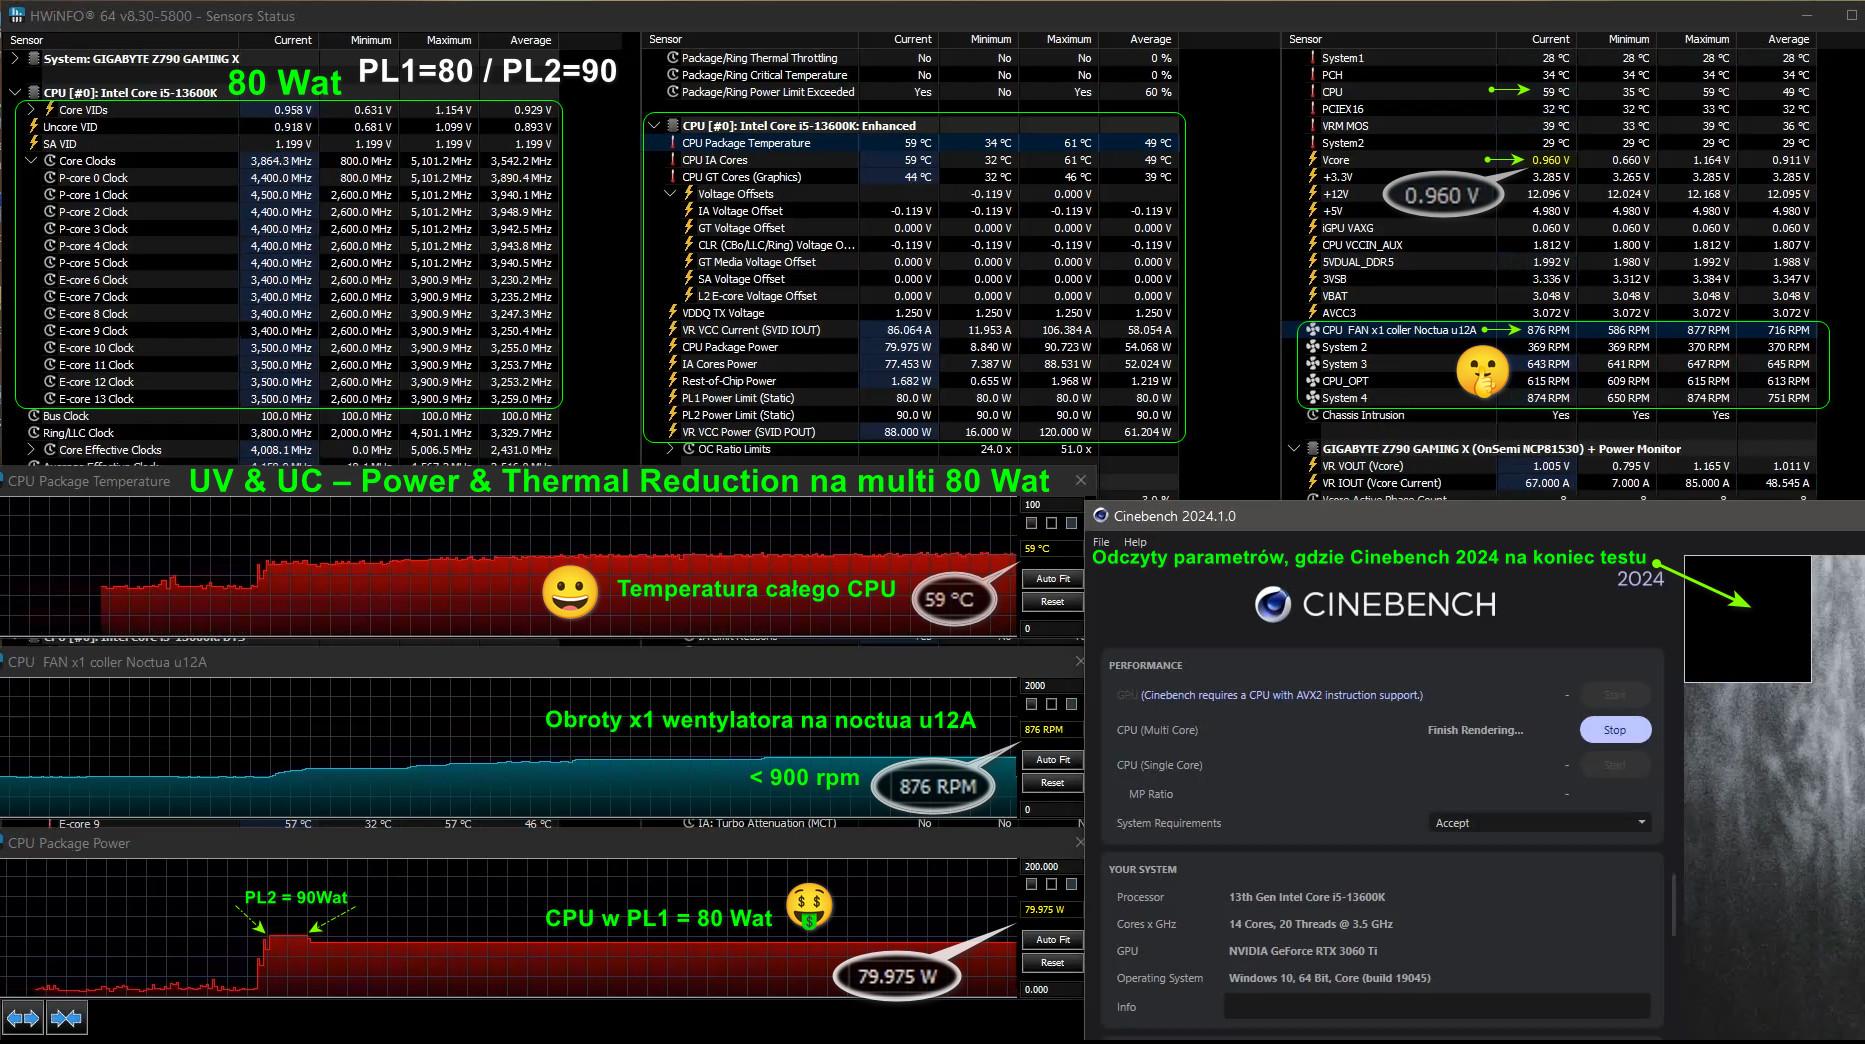This screenshot has height=1044, width=1865.
Task: Toggle middle checkbox in CPU FAN graph panel
Action: coord(1051,704)
